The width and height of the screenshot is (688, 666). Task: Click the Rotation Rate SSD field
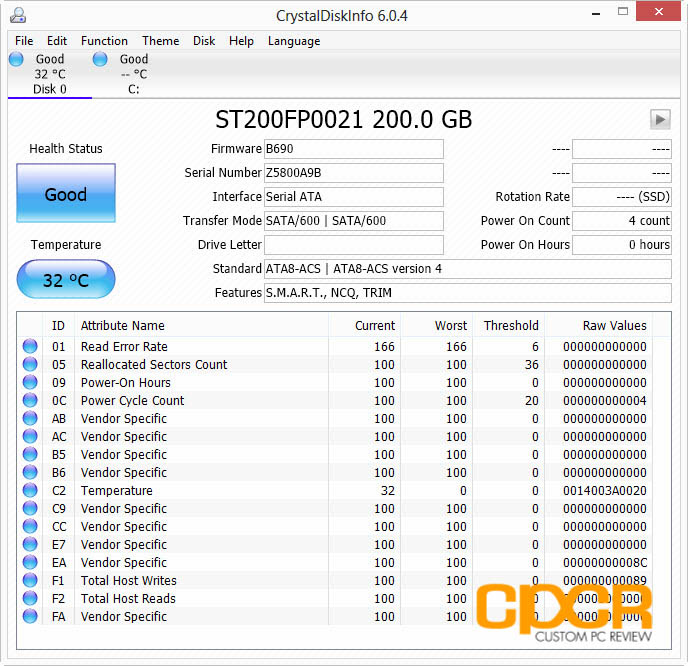622,197
